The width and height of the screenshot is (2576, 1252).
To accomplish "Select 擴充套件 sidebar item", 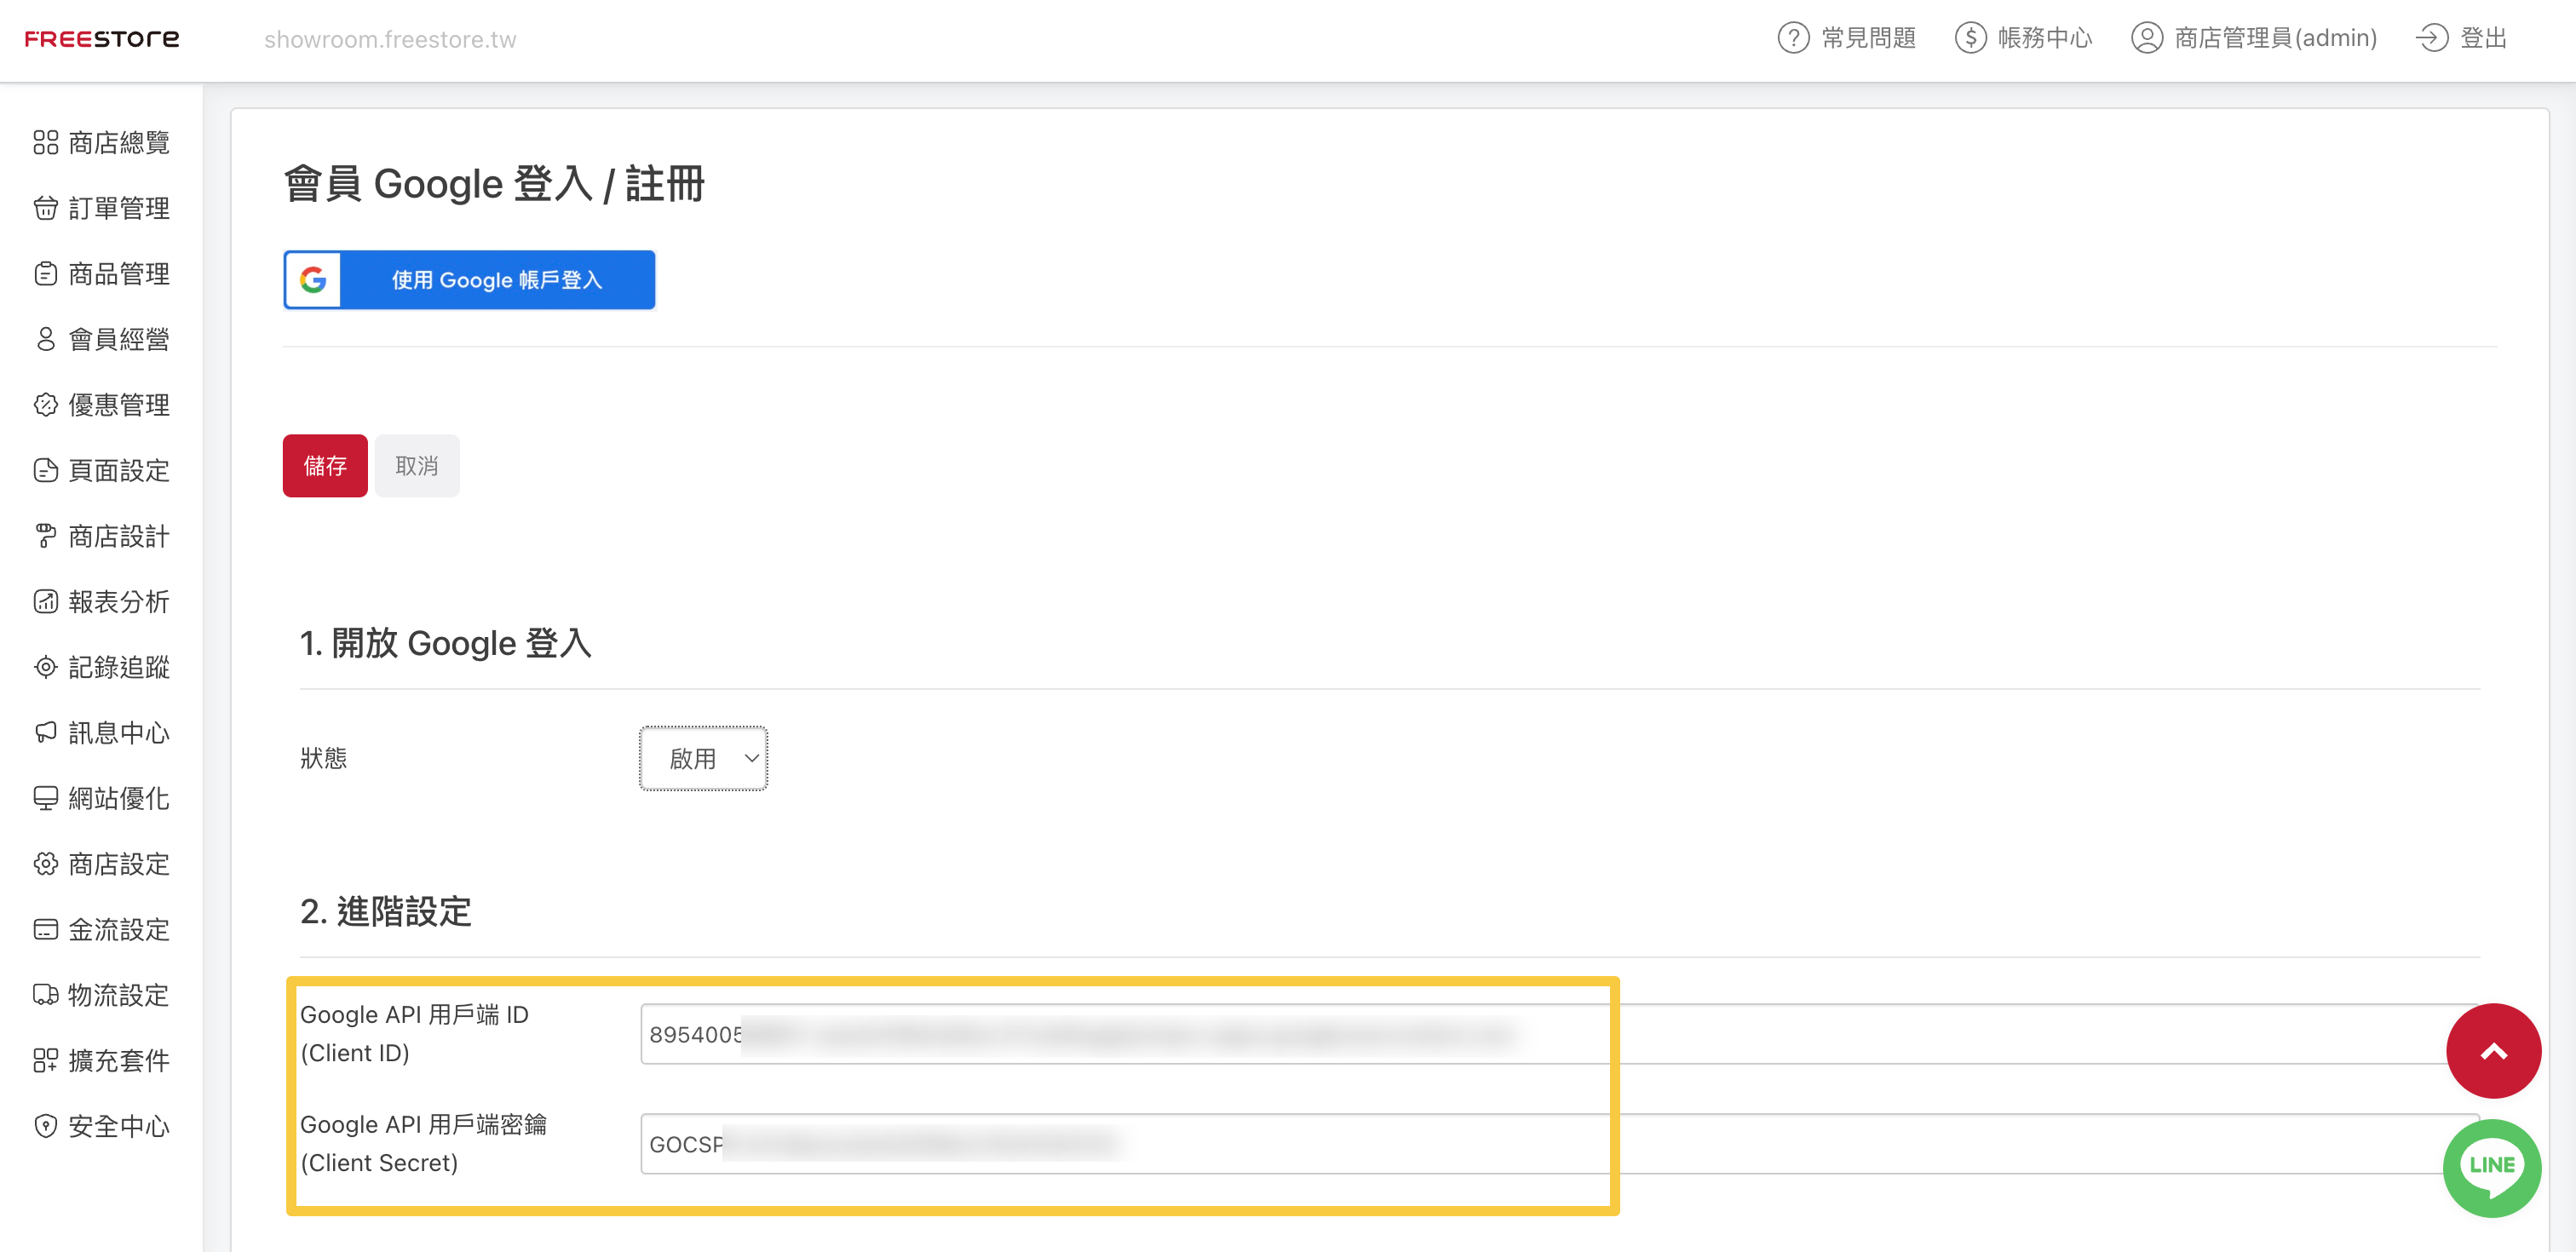I will click(x=118, y=1060).
